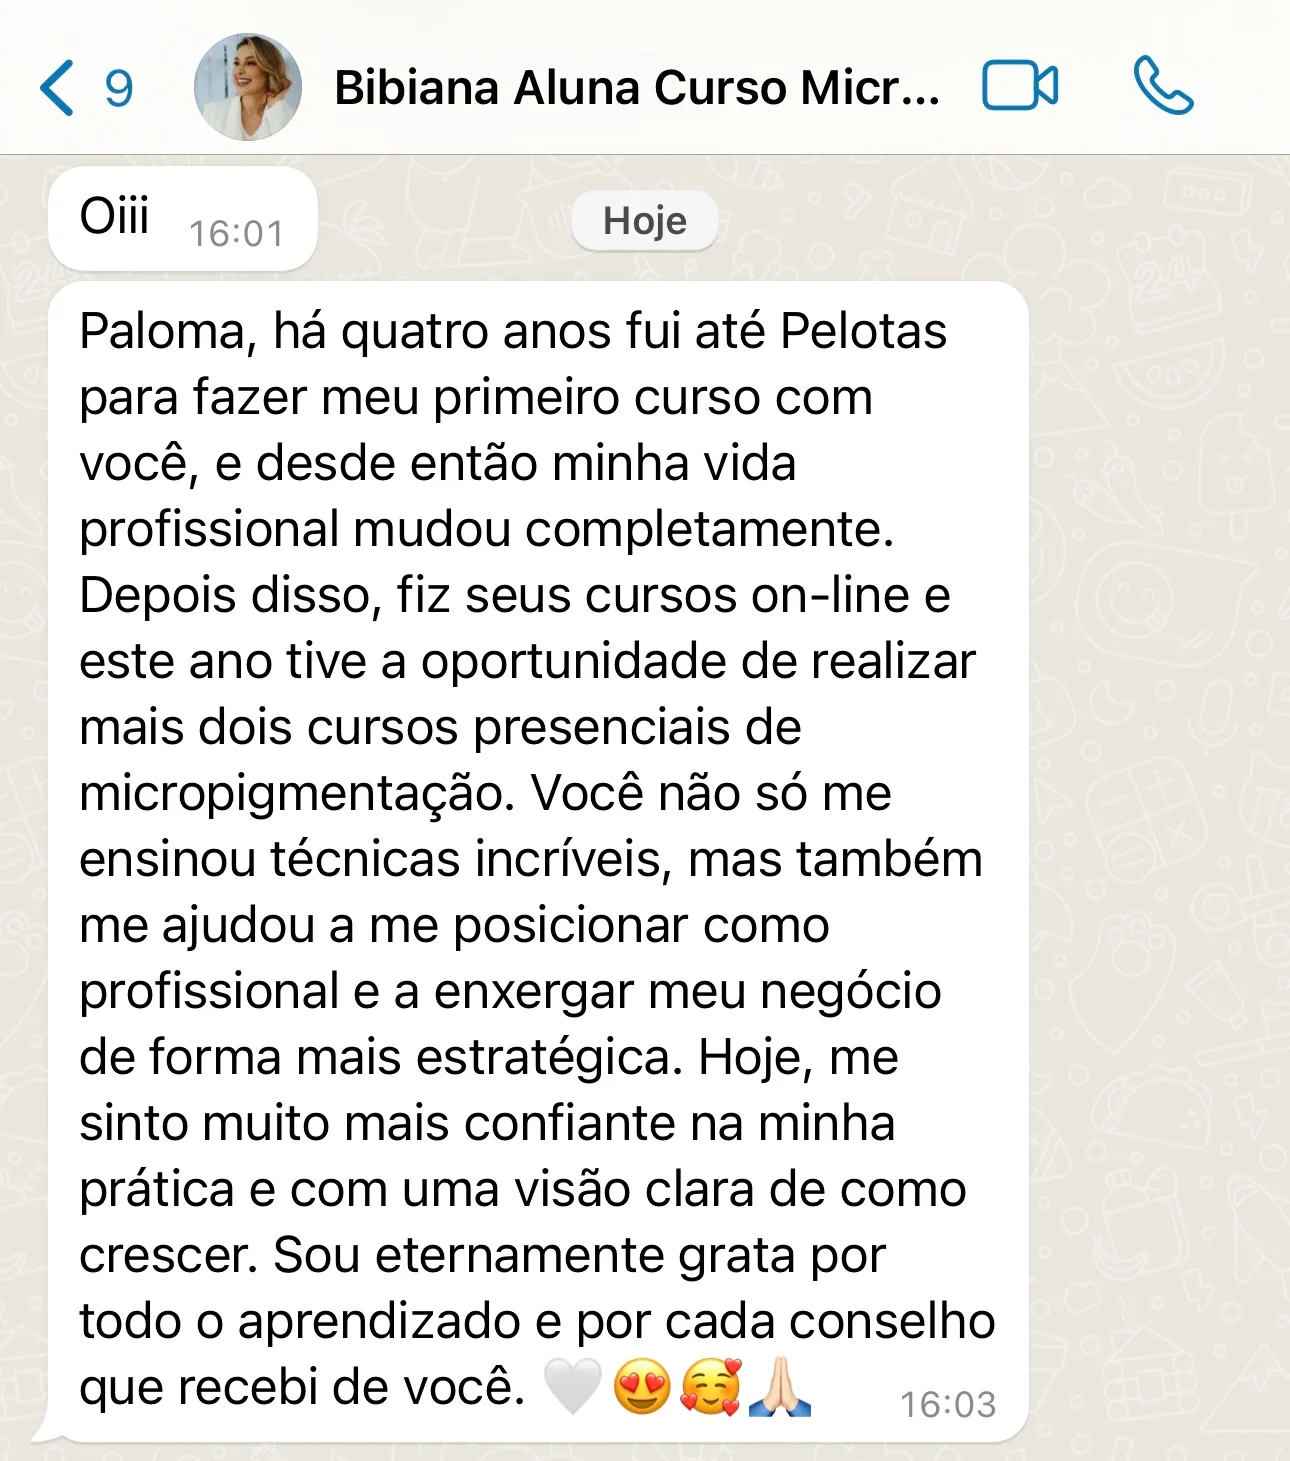Click the 16:01 message timestamp
The width and height of the screenshot is (1290, 1461).
[236, 234]
